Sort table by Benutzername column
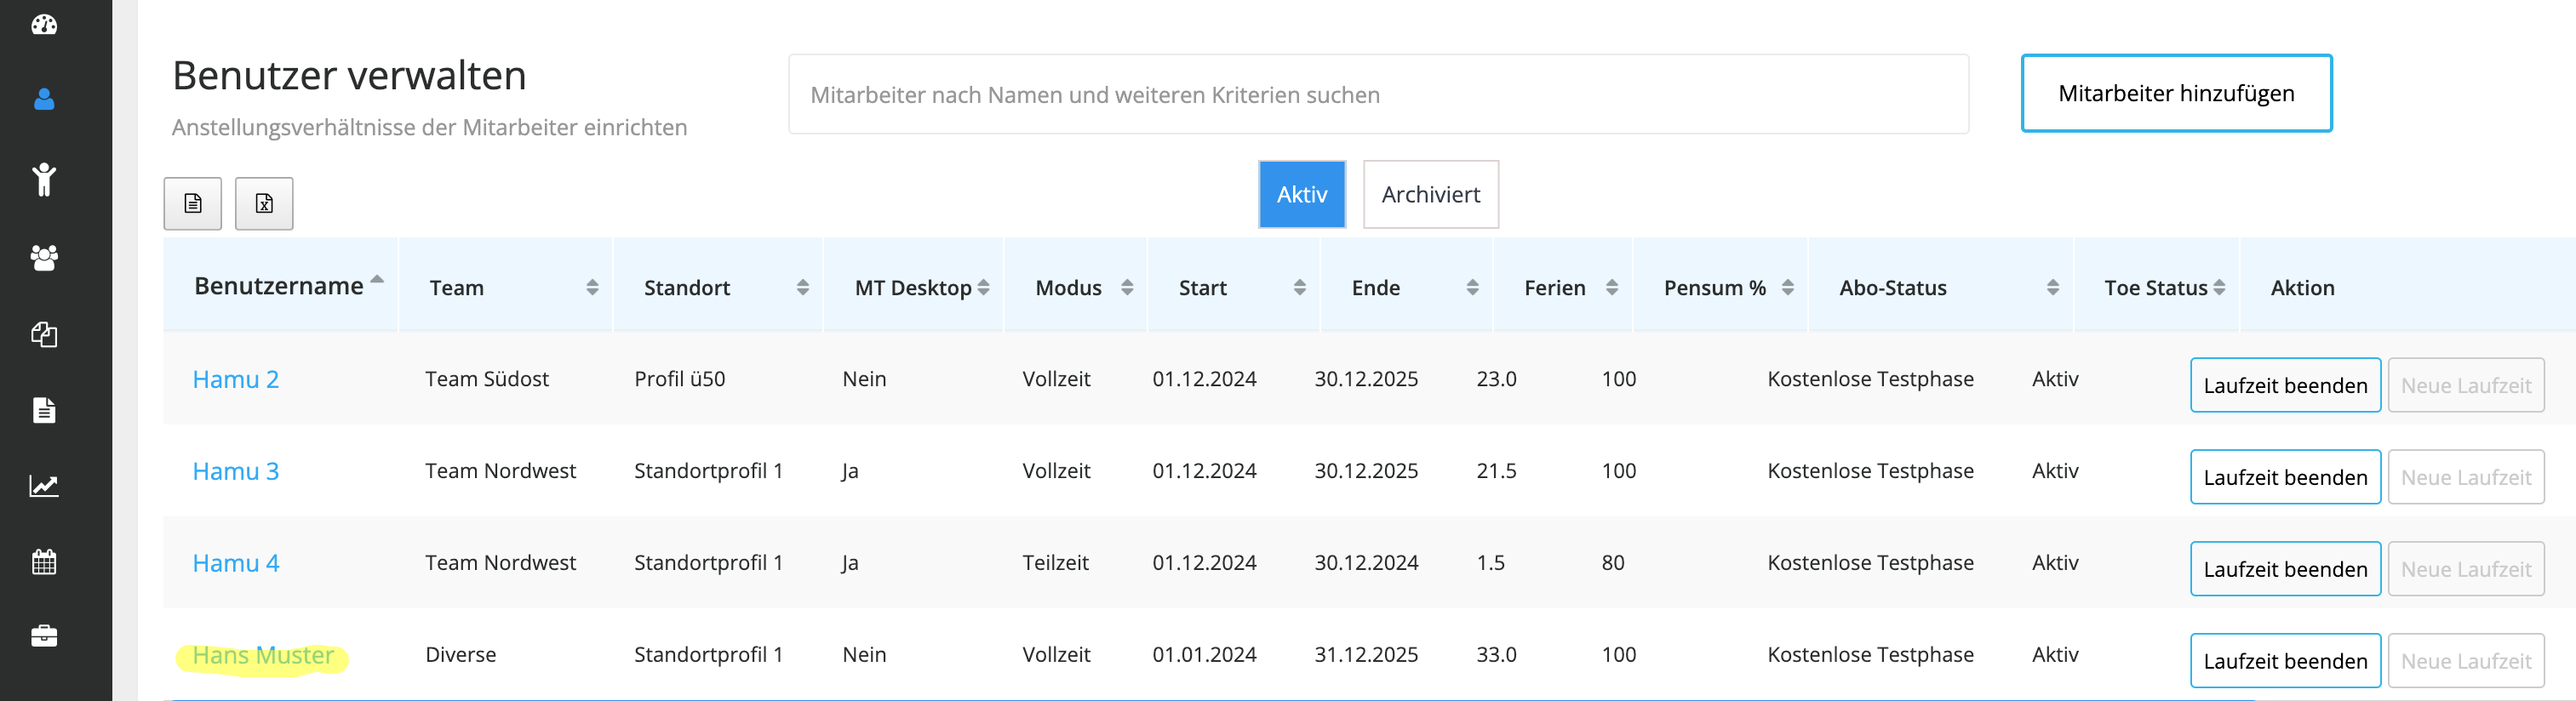 pyautogui.click(x=279, y=287)
